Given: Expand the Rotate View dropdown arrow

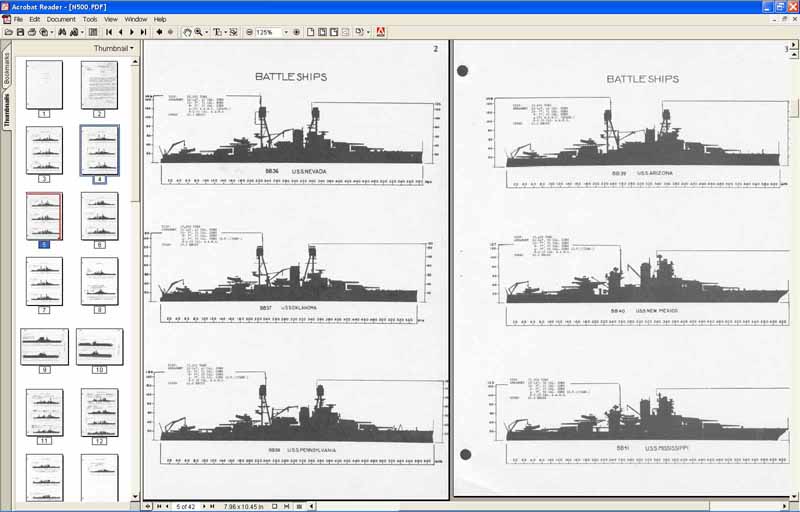Looking at the screenshot, I should (368, 32).
